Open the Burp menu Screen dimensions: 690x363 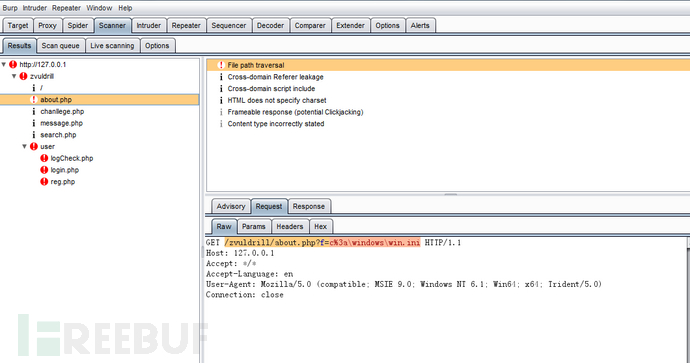point(10,8)
